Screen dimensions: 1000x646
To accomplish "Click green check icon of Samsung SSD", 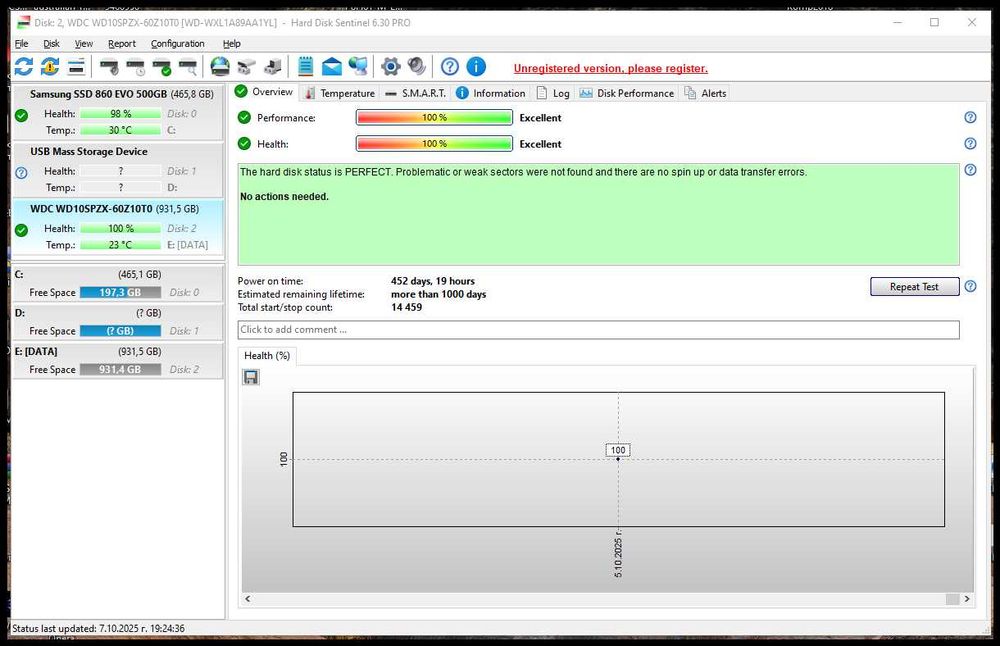I will pyautogui.click(x=22, y=115).
